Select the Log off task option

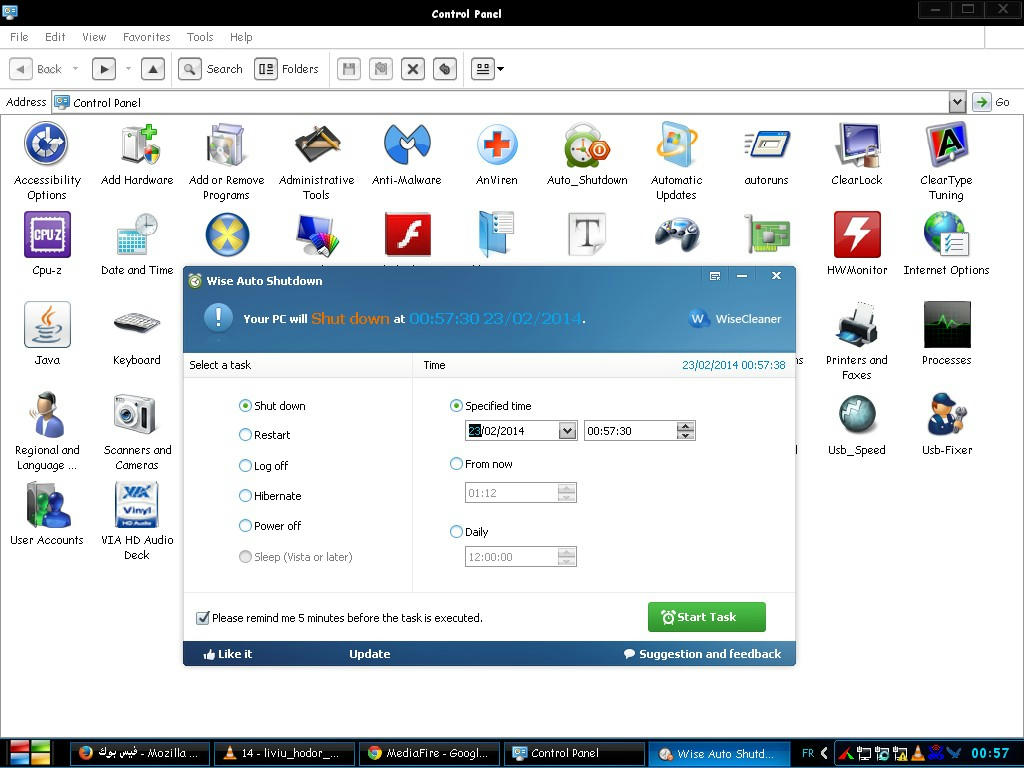[x=245, y=466]
